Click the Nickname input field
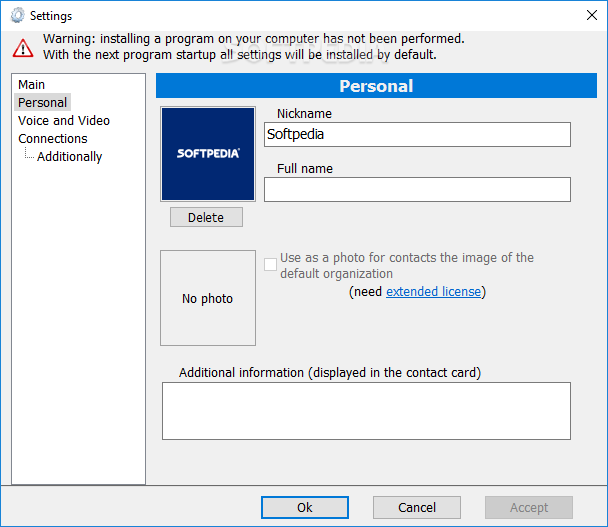 point(417,135)
